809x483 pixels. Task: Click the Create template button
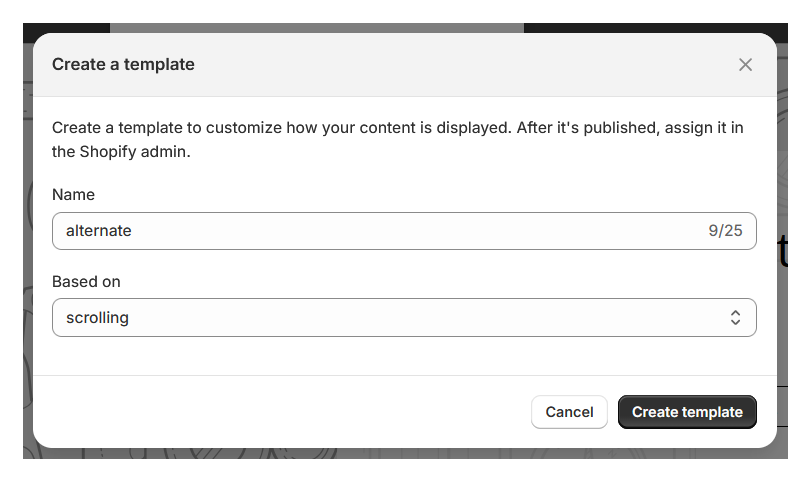tap(687, 412)
